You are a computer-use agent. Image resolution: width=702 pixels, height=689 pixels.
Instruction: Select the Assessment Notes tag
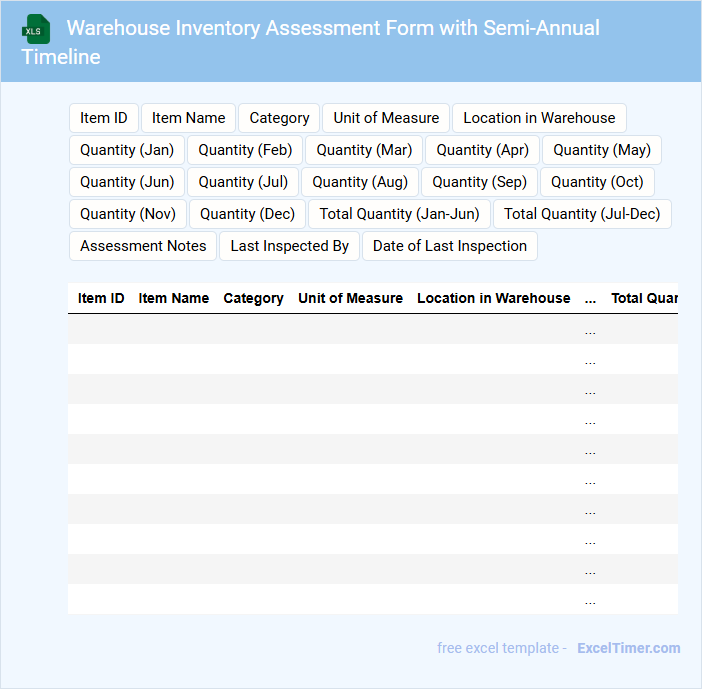143,246
